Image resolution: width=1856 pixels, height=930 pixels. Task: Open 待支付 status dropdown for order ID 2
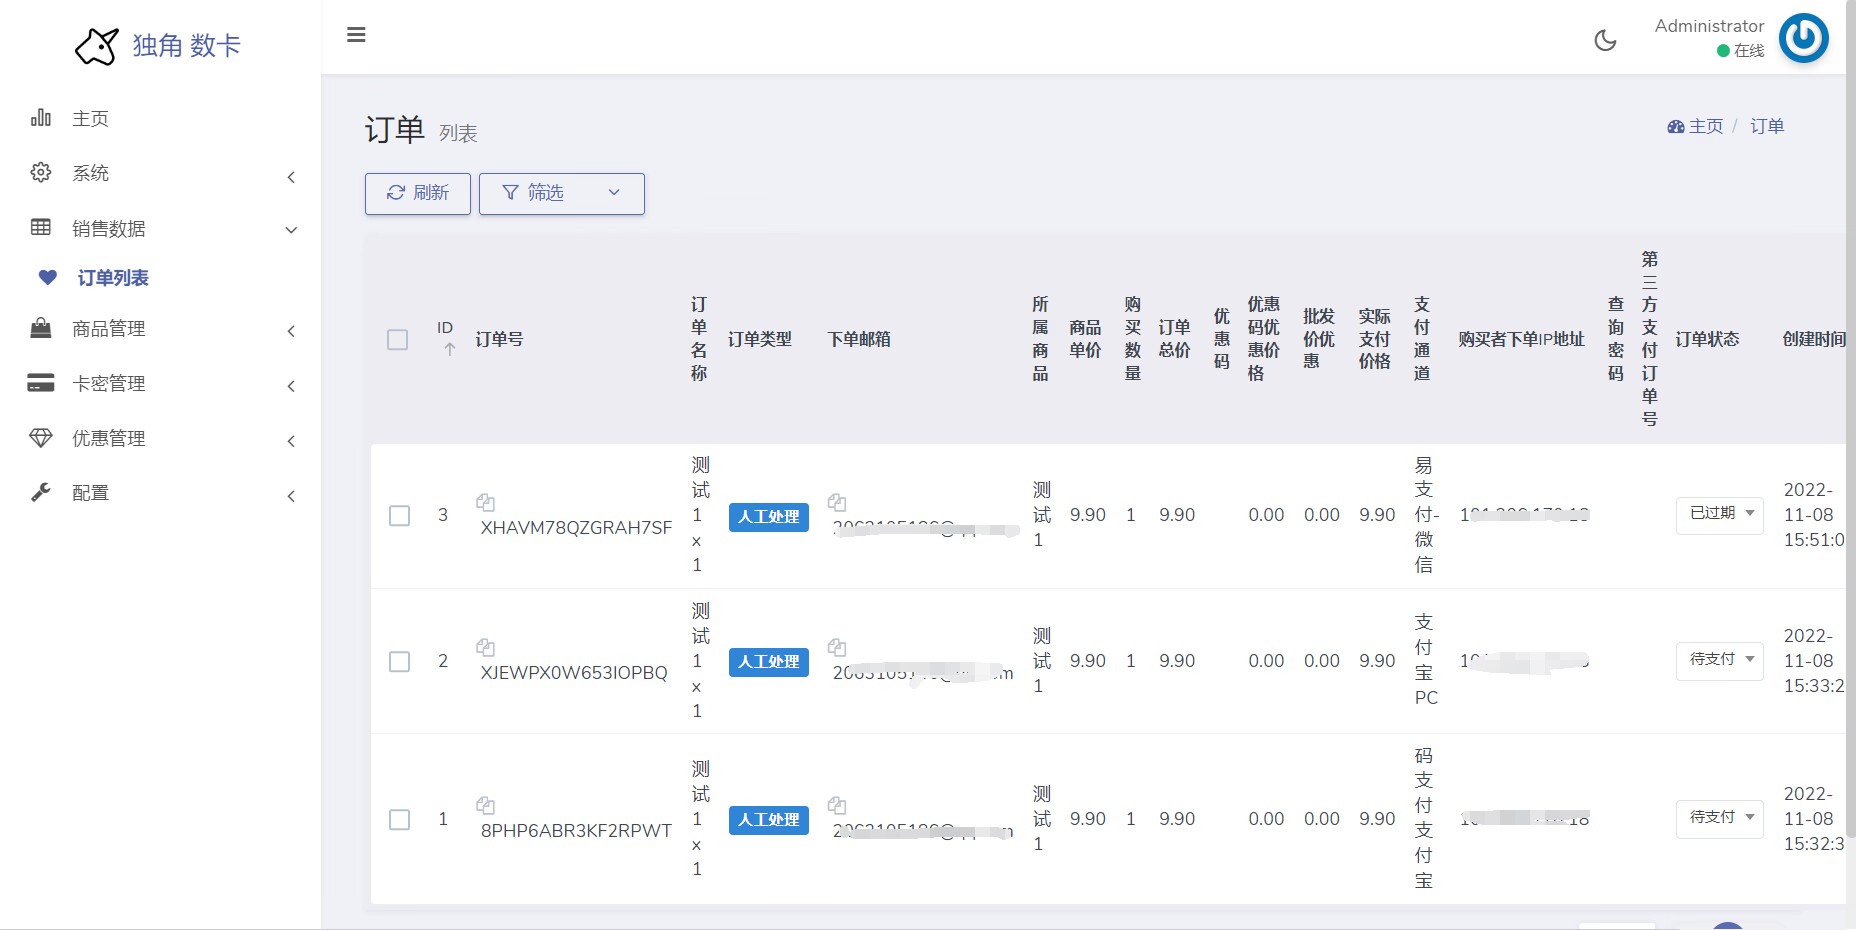click(x=1719, y=661)
